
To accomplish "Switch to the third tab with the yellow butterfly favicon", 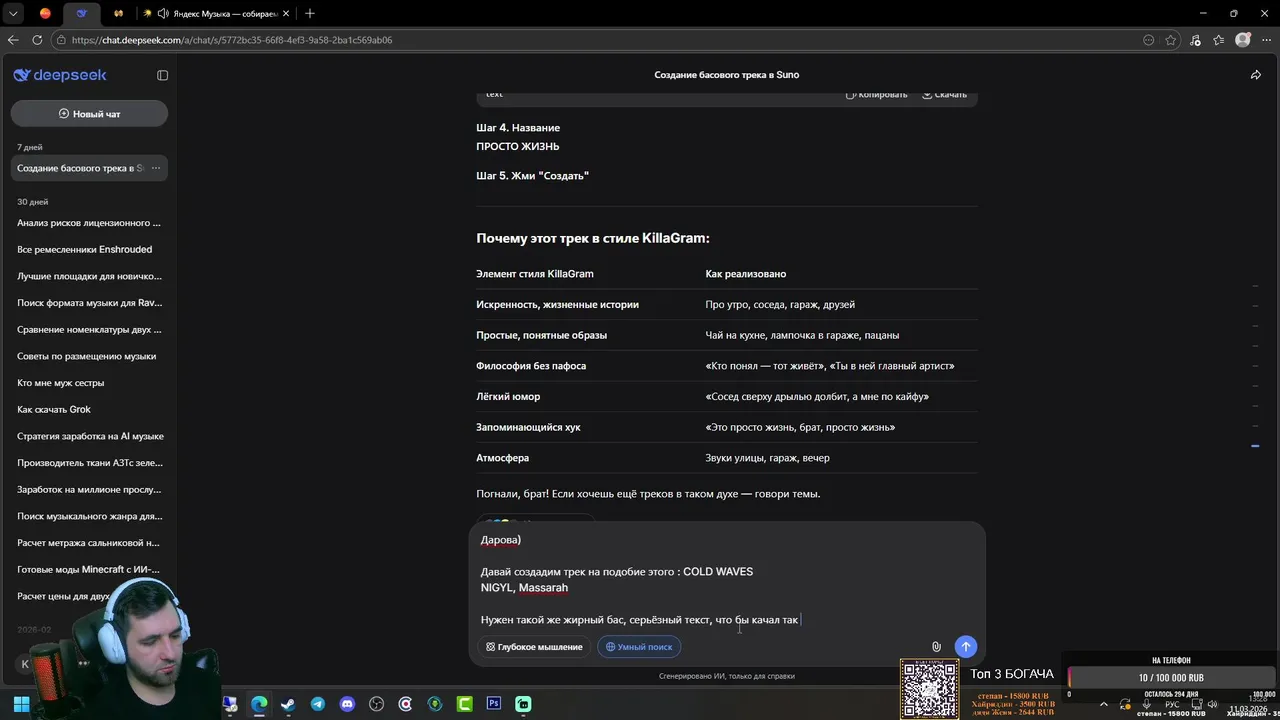I will (x=118, y=13).
